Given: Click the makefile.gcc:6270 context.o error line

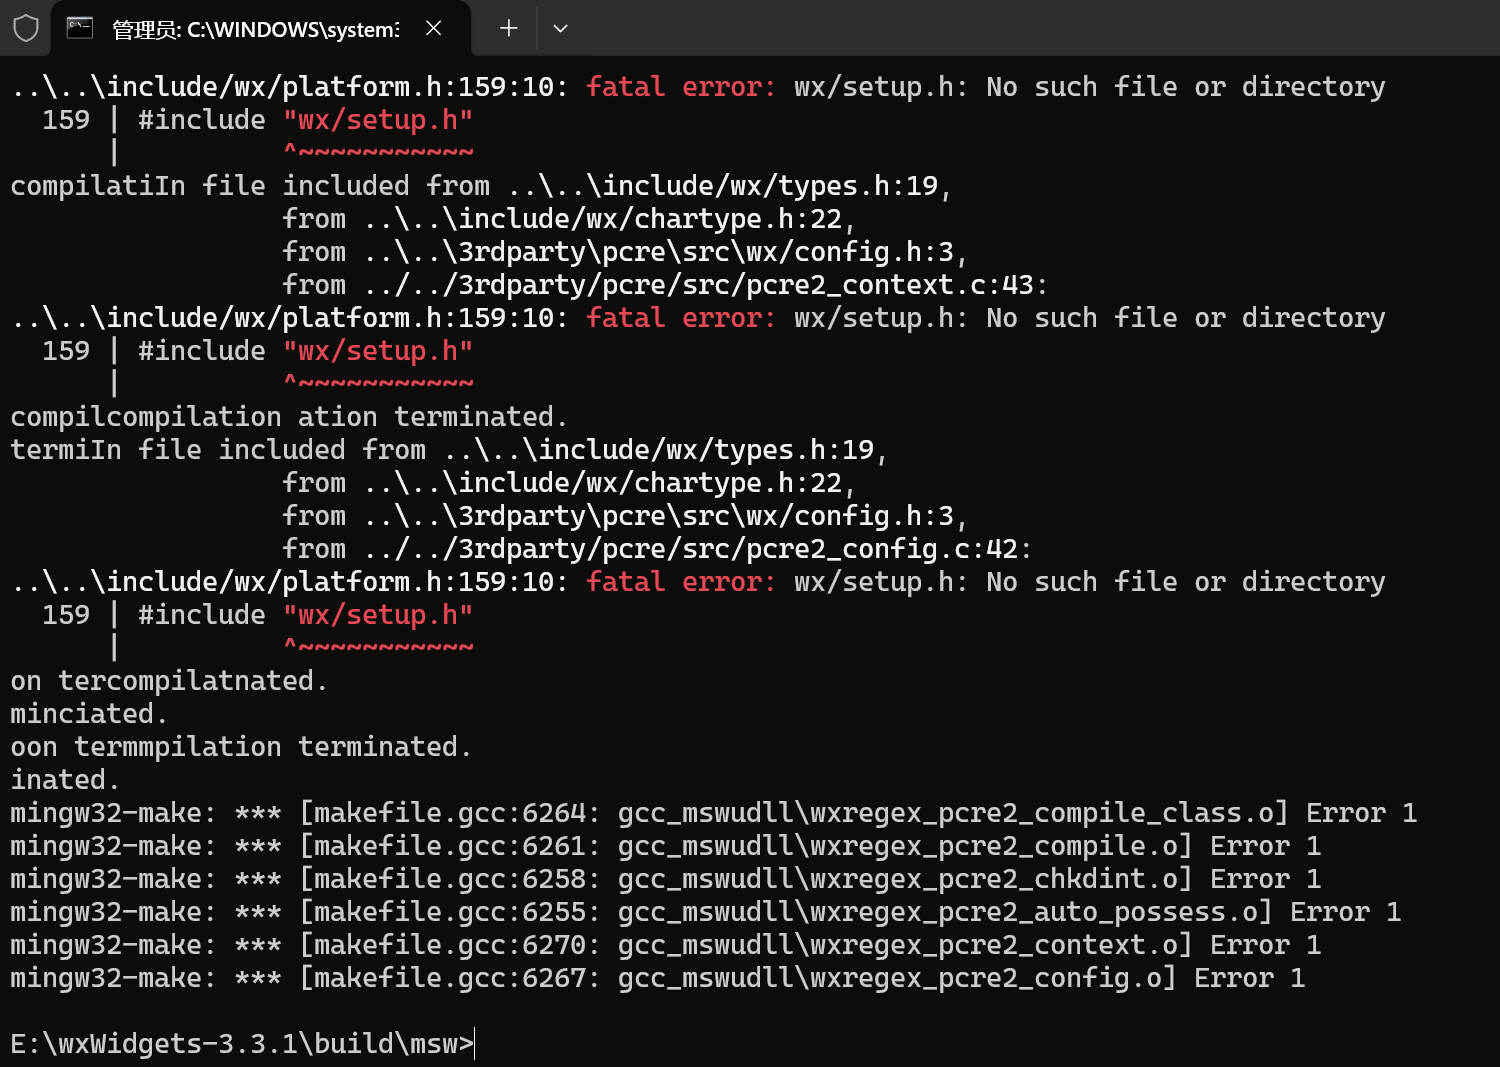Looking at the screenshot, I should (665, 944).
